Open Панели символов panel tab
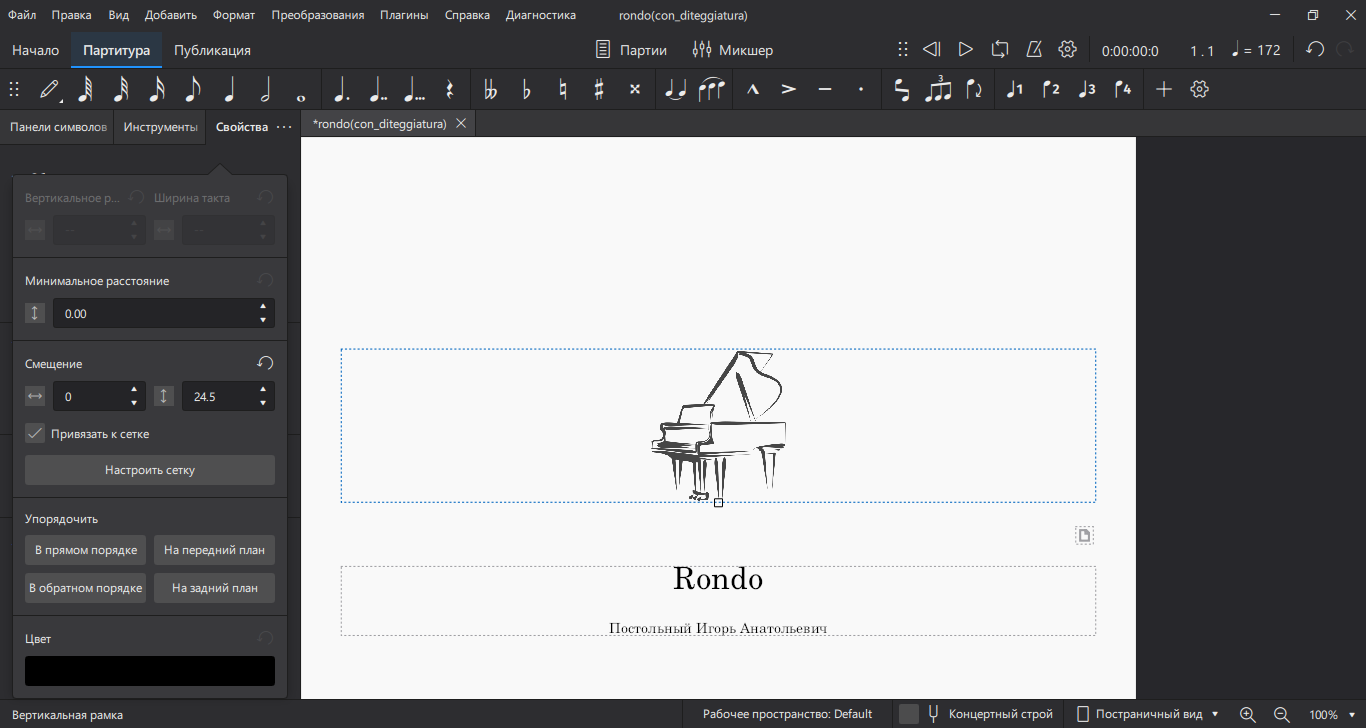This screenshot has width=1366, height=728. point(58,127)
